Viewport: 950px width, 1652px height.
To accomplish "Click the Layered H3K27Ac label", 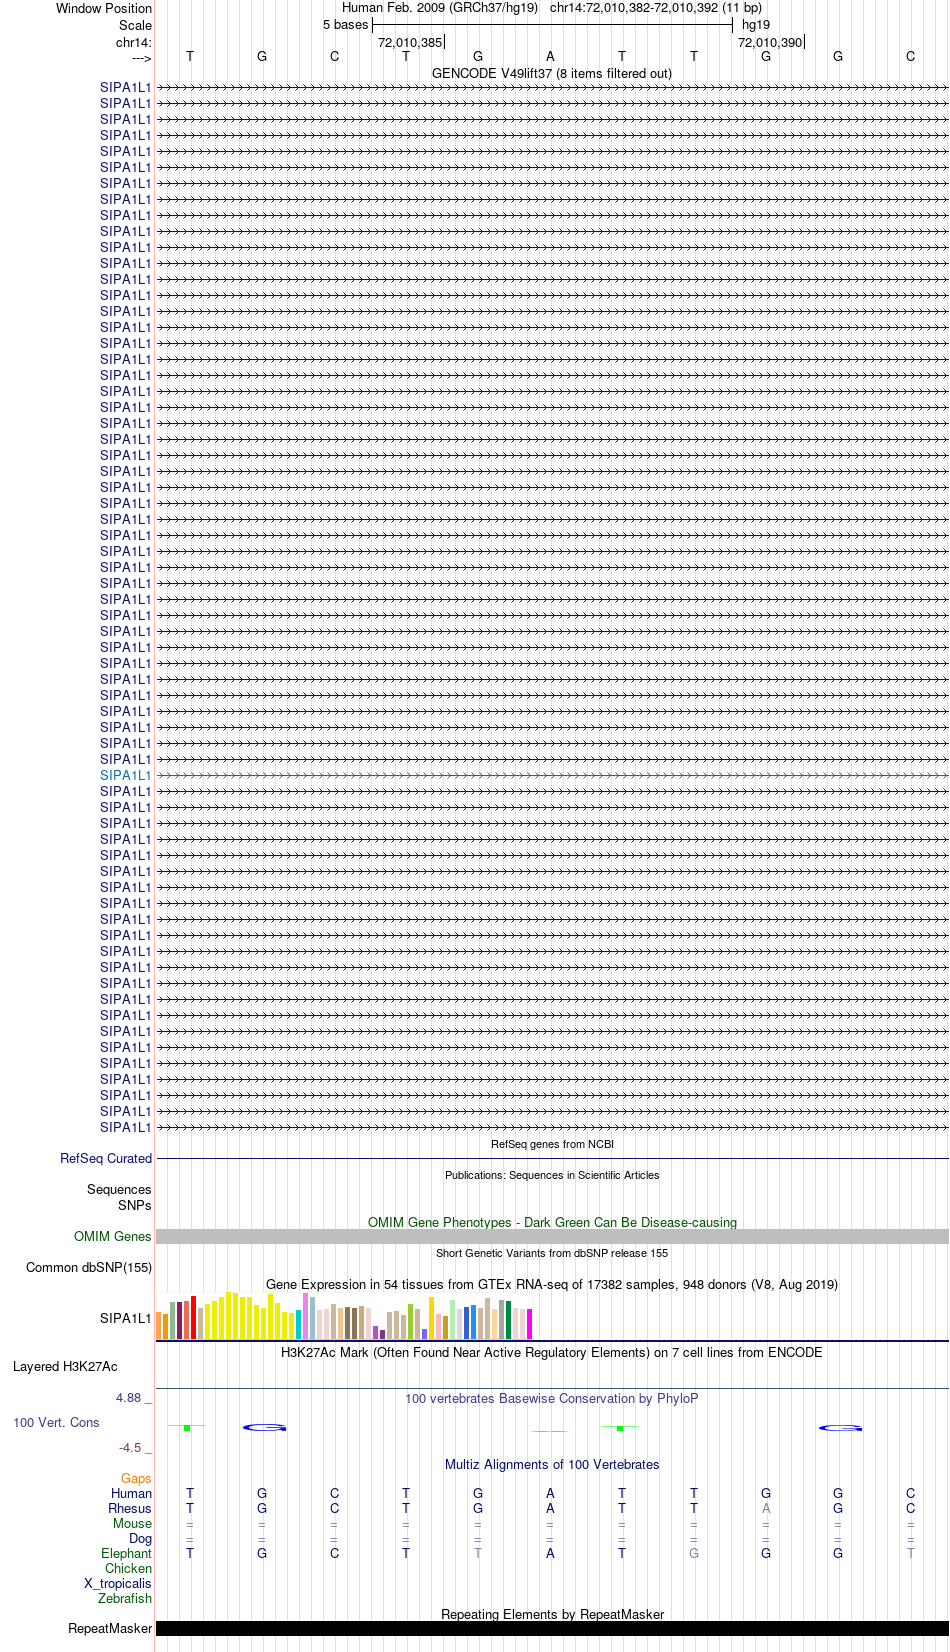I will pyautogui.click(x=65, y=1366).
